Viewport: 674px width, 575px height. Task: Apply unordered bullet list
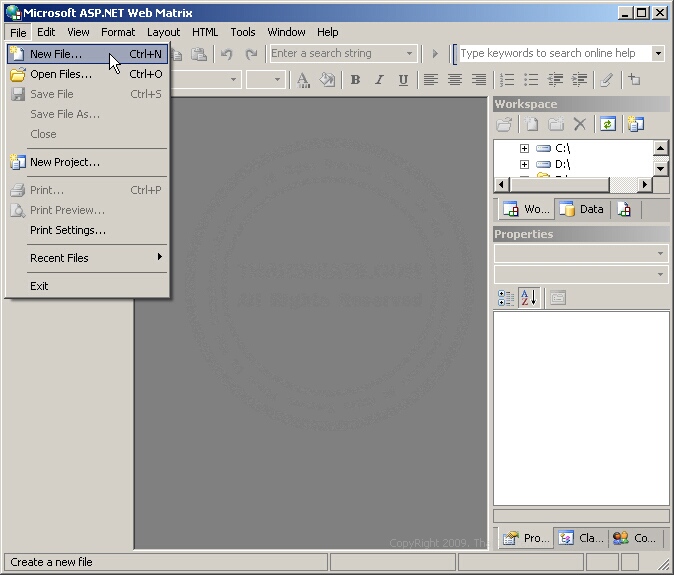pyautogui.click(x=531, y=80)
